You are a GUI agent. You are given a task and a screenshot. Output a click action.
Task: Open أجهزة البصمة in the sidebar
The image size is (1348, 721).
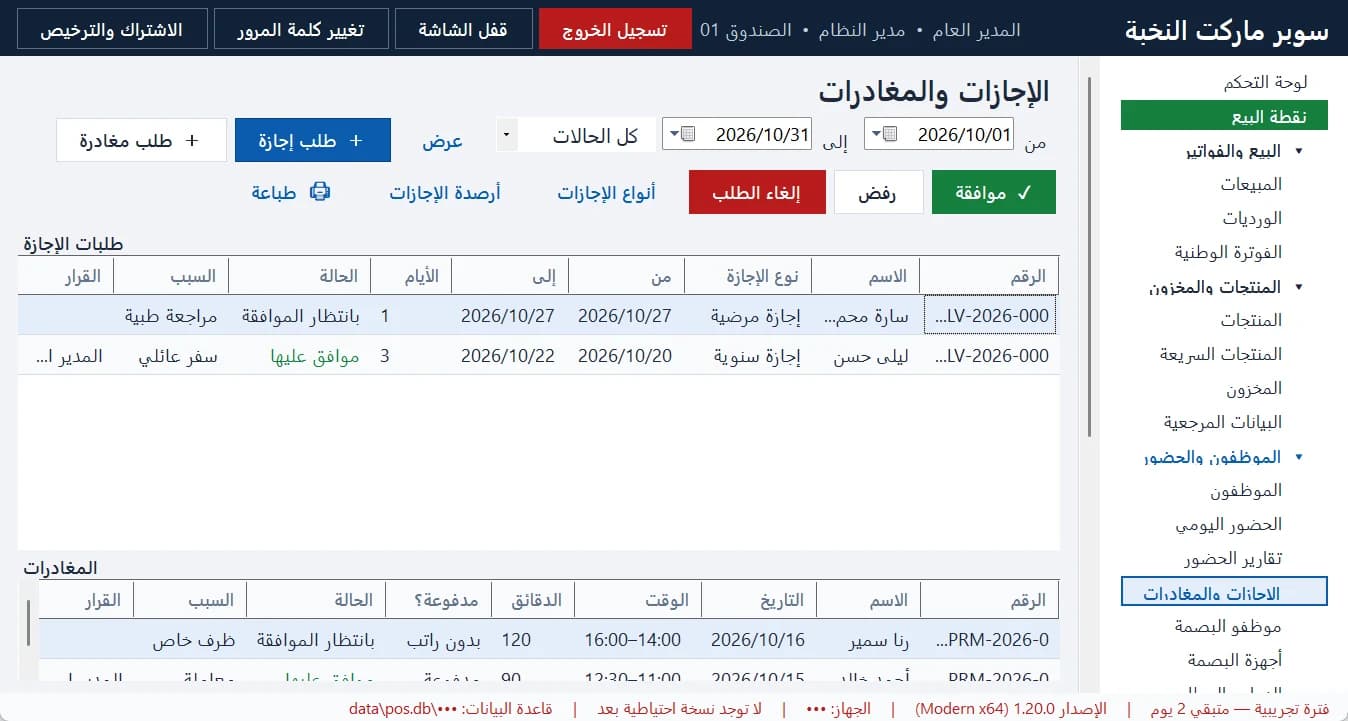coord(1235,660)
